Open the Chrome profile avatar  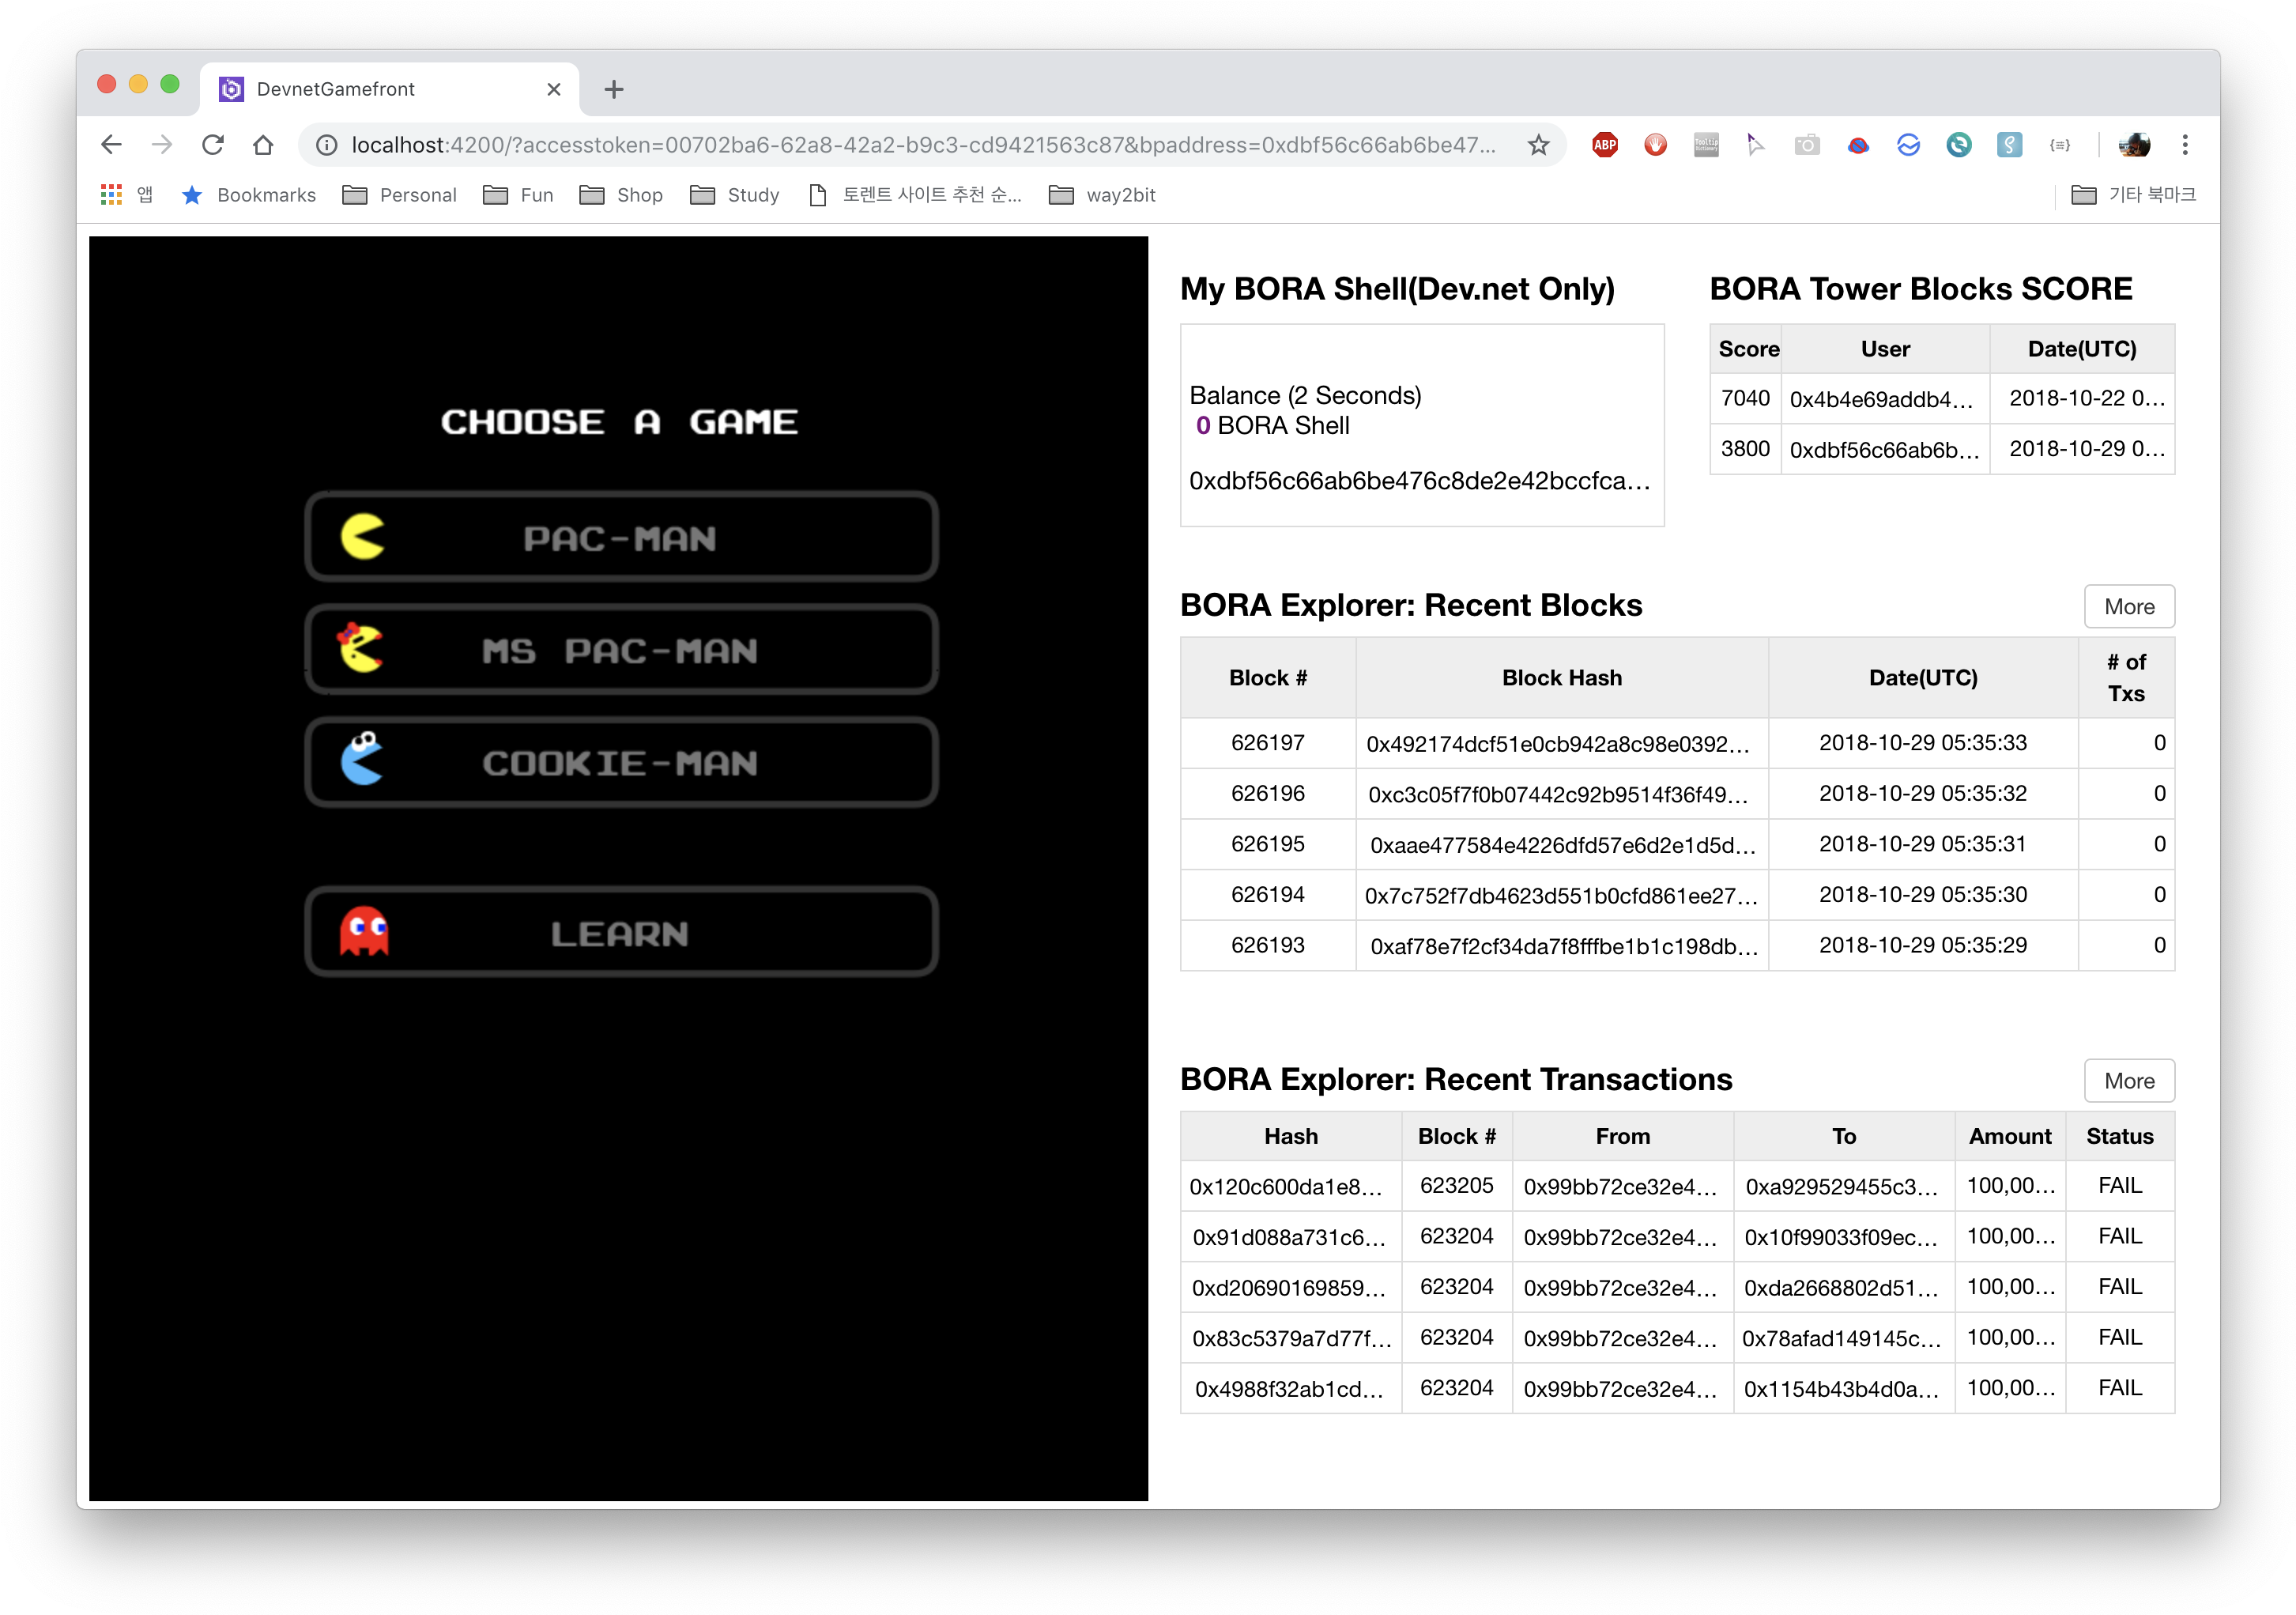[x=2133, y=145]
